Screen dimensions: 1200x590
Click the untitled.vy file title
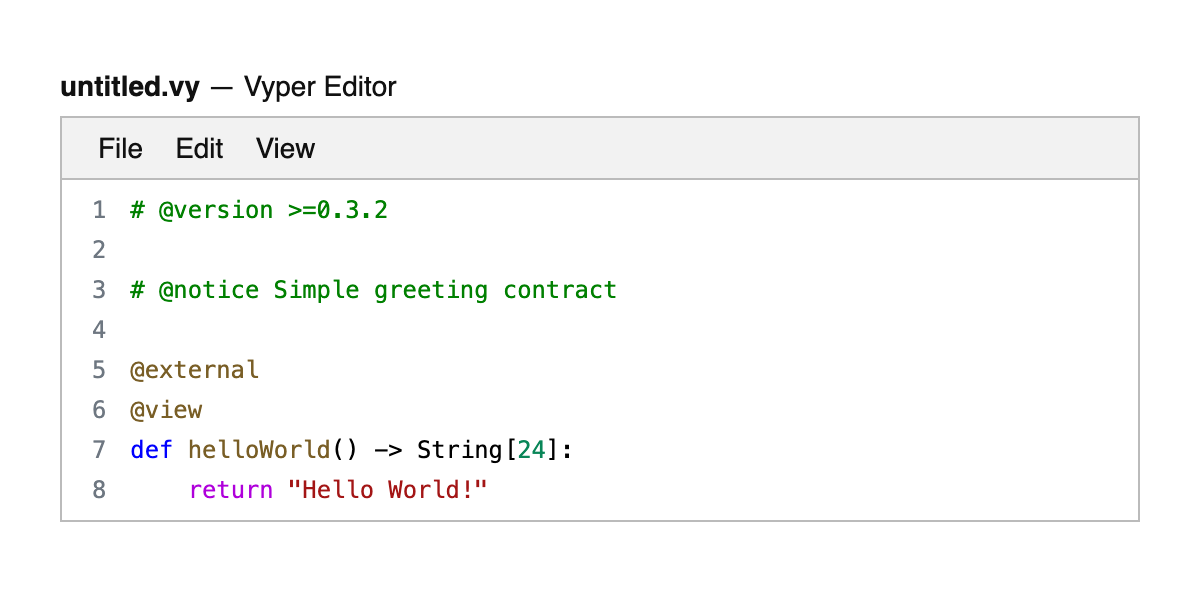pyautogui.click(x=130, y=87)
